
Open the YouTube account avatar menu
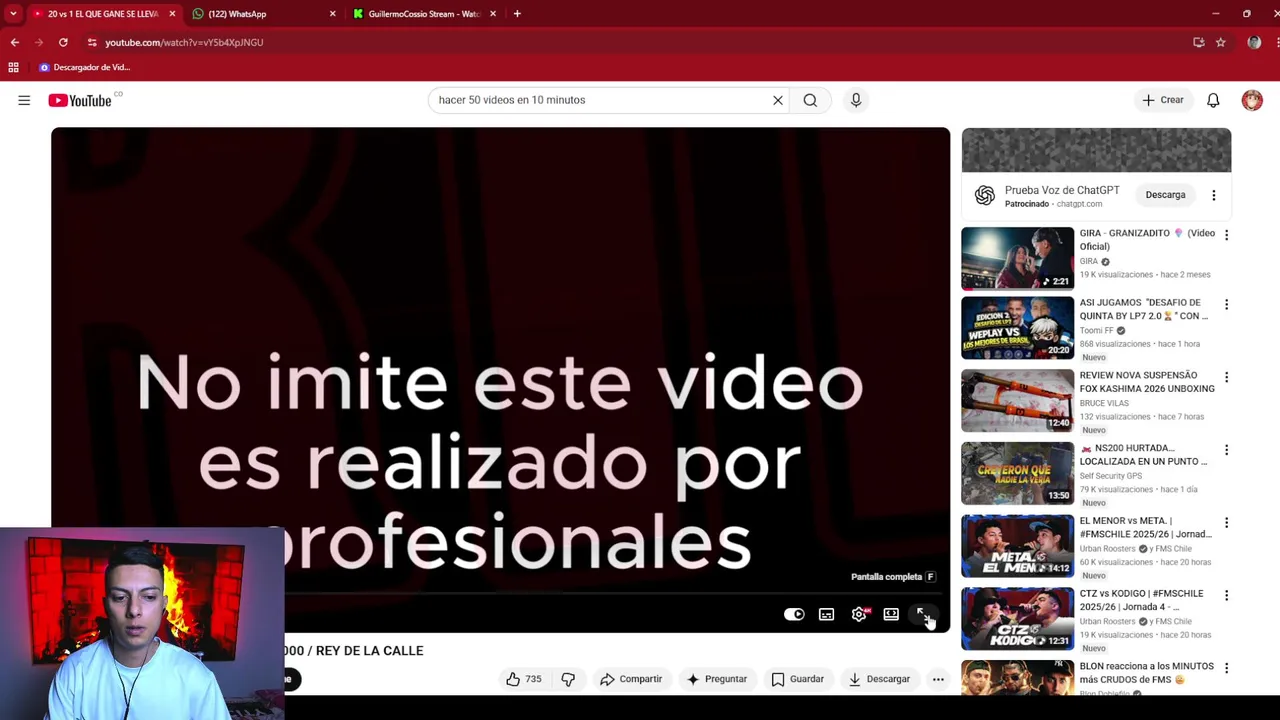1252,100
